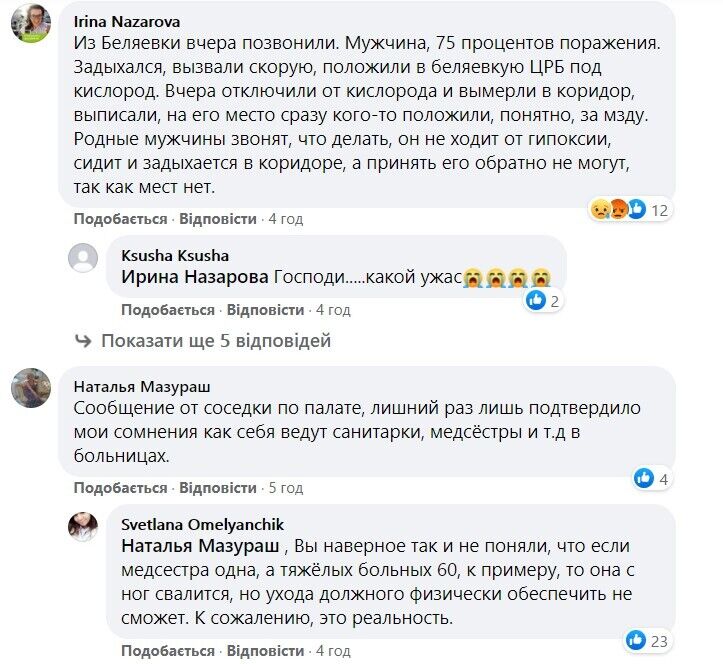Reply to Наталья Мазураш's comment
The image size is (723, 664).
click(x=219, y=487)
